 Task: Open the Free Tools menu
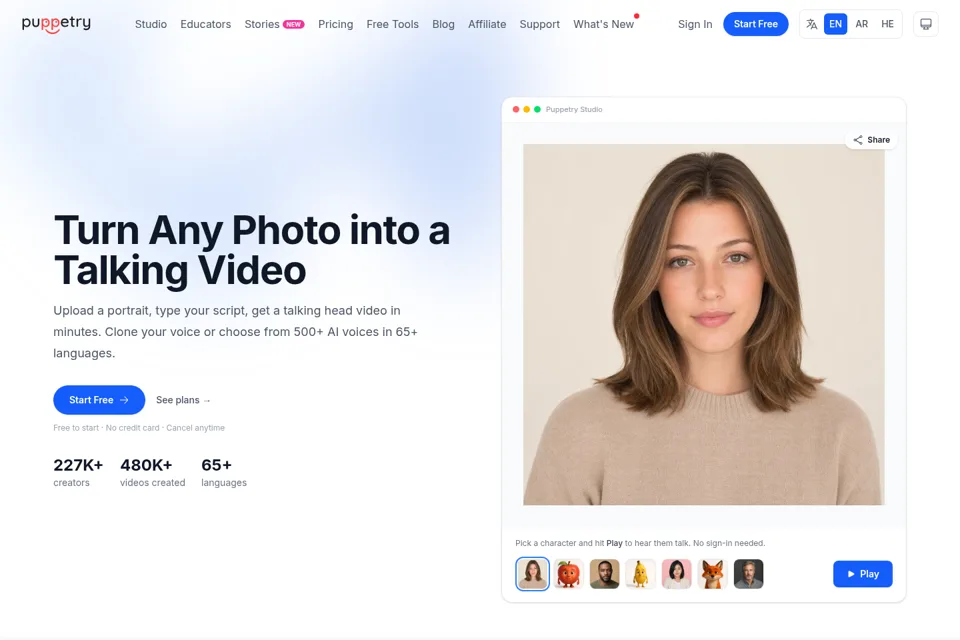(x=392, y=24)
